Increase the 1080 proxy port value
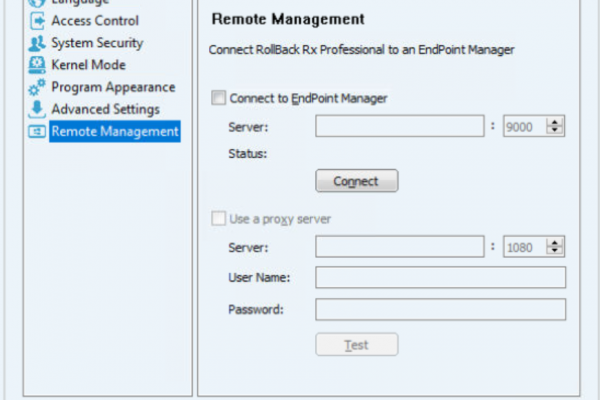The width and height of the screenshot is (600, 400). 555,242
